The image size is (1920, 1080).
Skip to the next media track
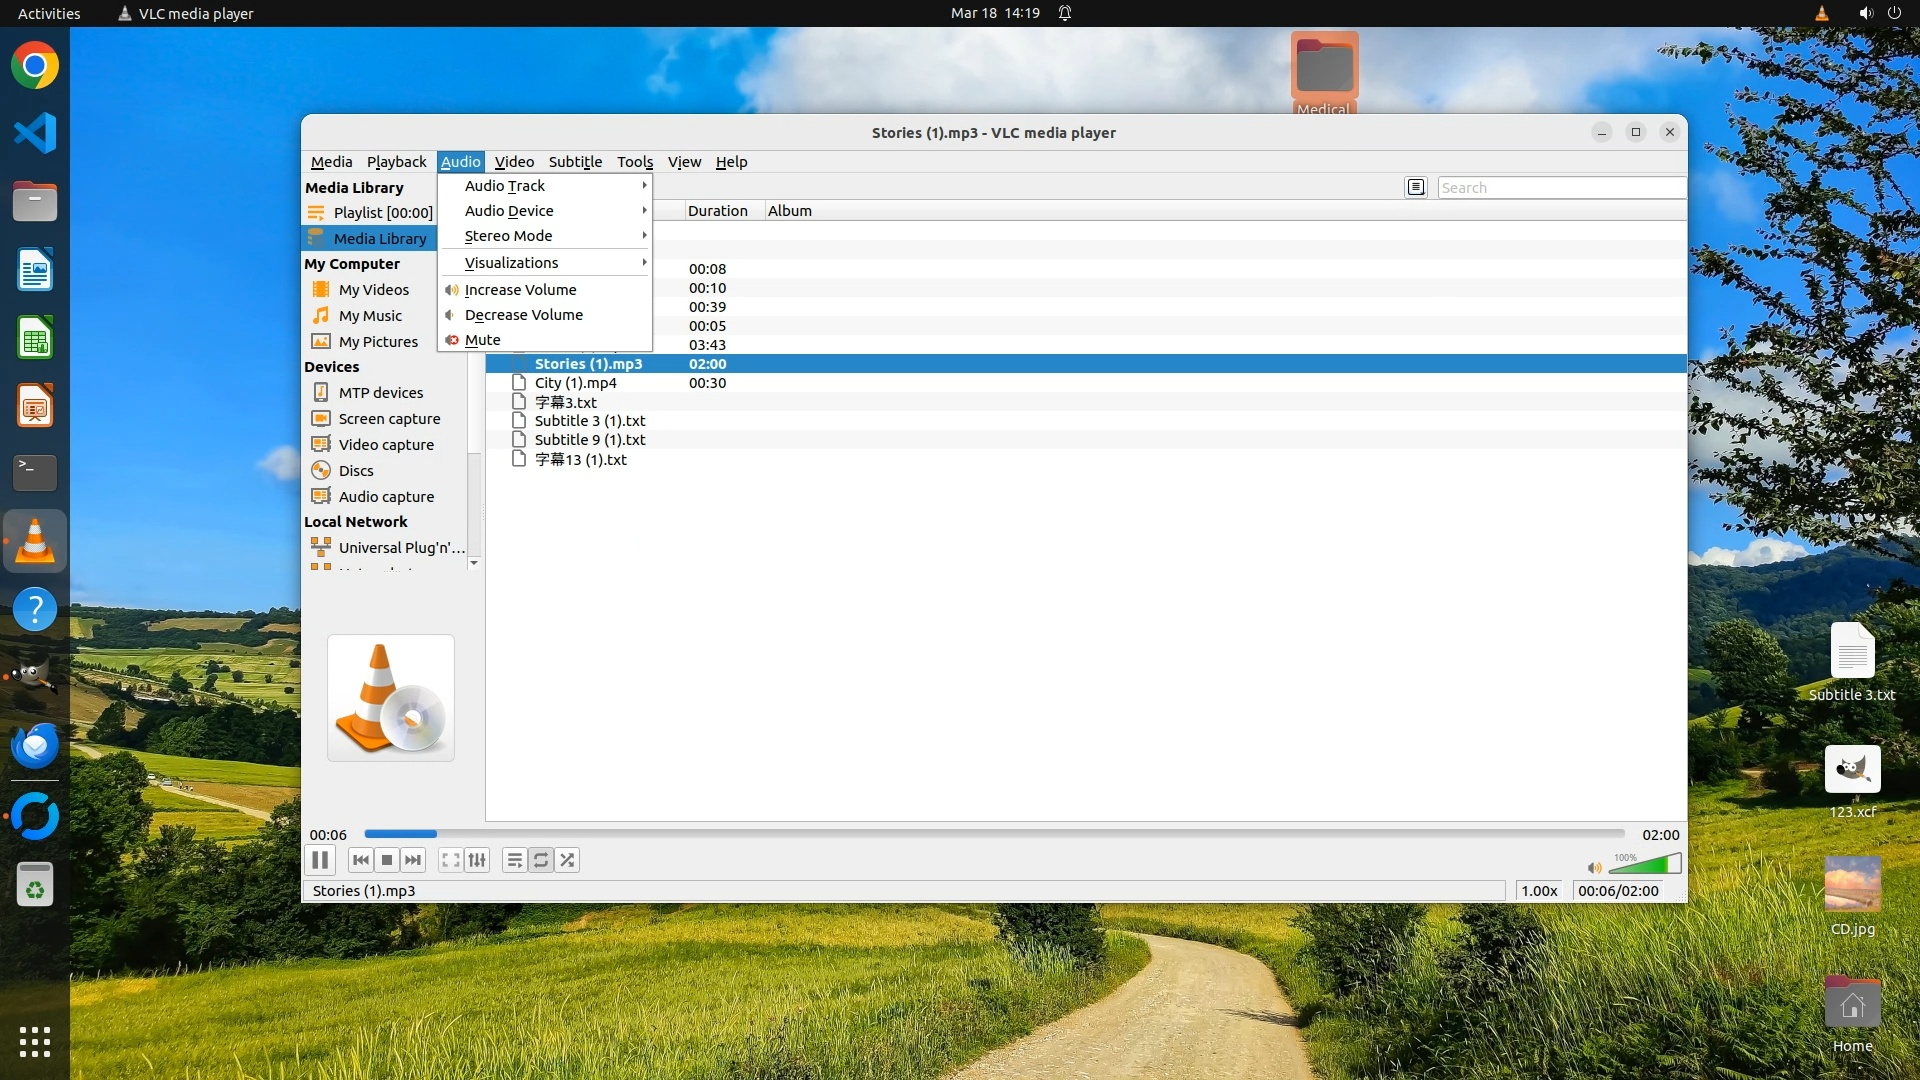[x=413, y=860]
